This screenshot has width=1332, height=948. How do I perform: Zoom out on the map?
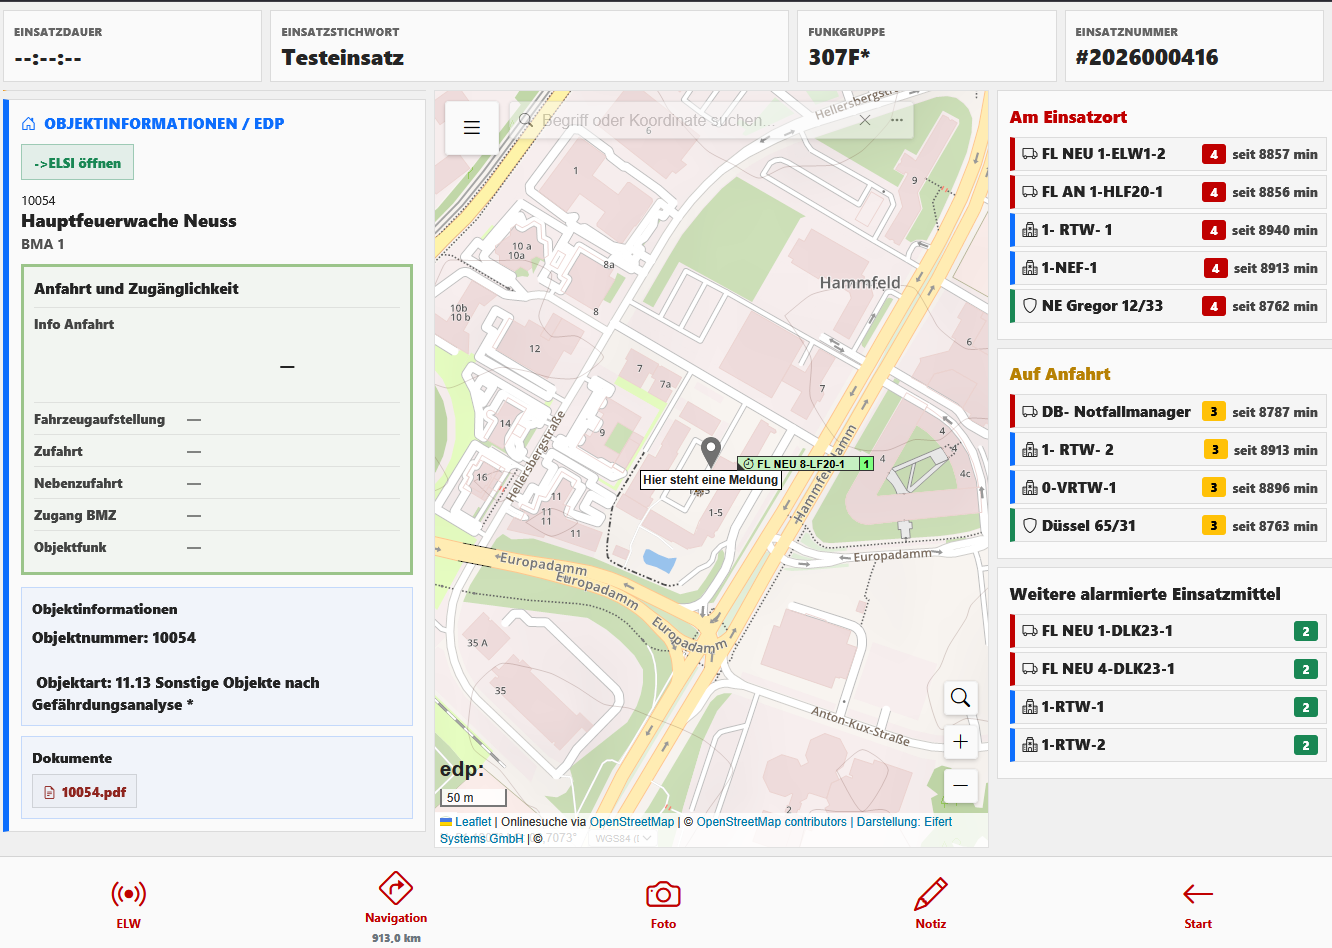click(x=960, y=786)
